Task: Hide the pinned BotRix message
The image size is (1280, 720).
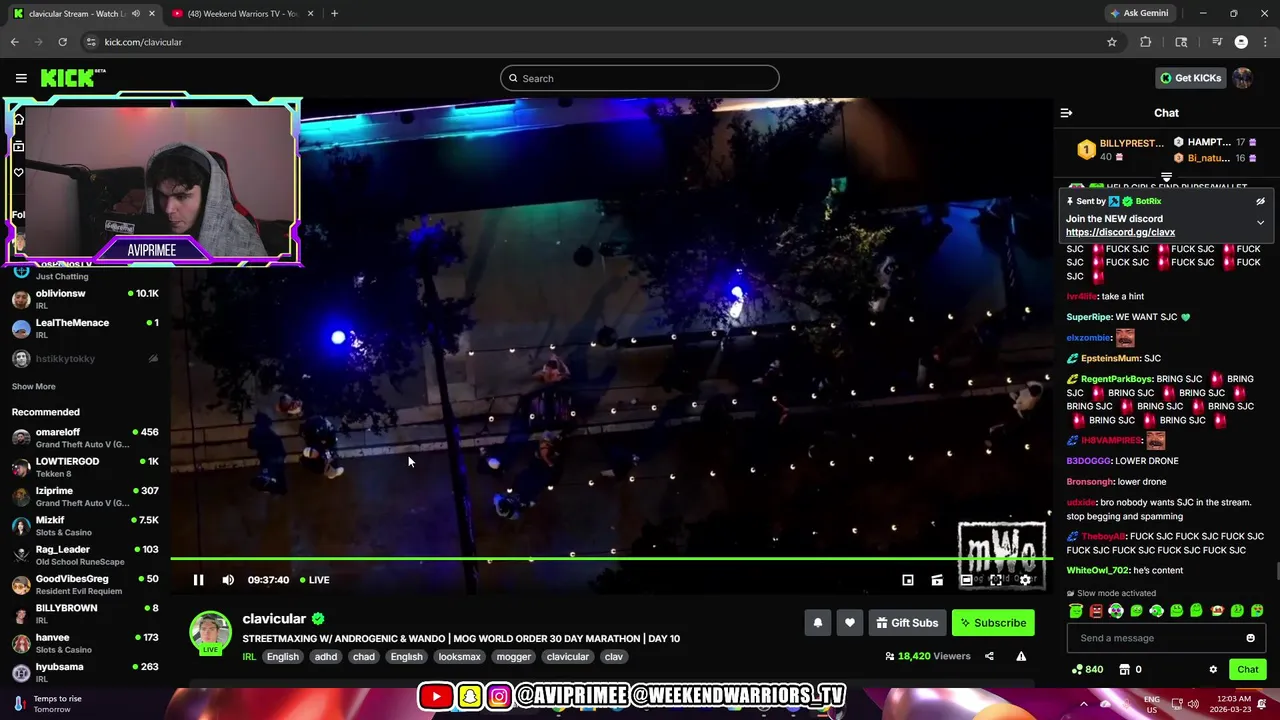Action: pyautogui.click(x=1260, y=201)
